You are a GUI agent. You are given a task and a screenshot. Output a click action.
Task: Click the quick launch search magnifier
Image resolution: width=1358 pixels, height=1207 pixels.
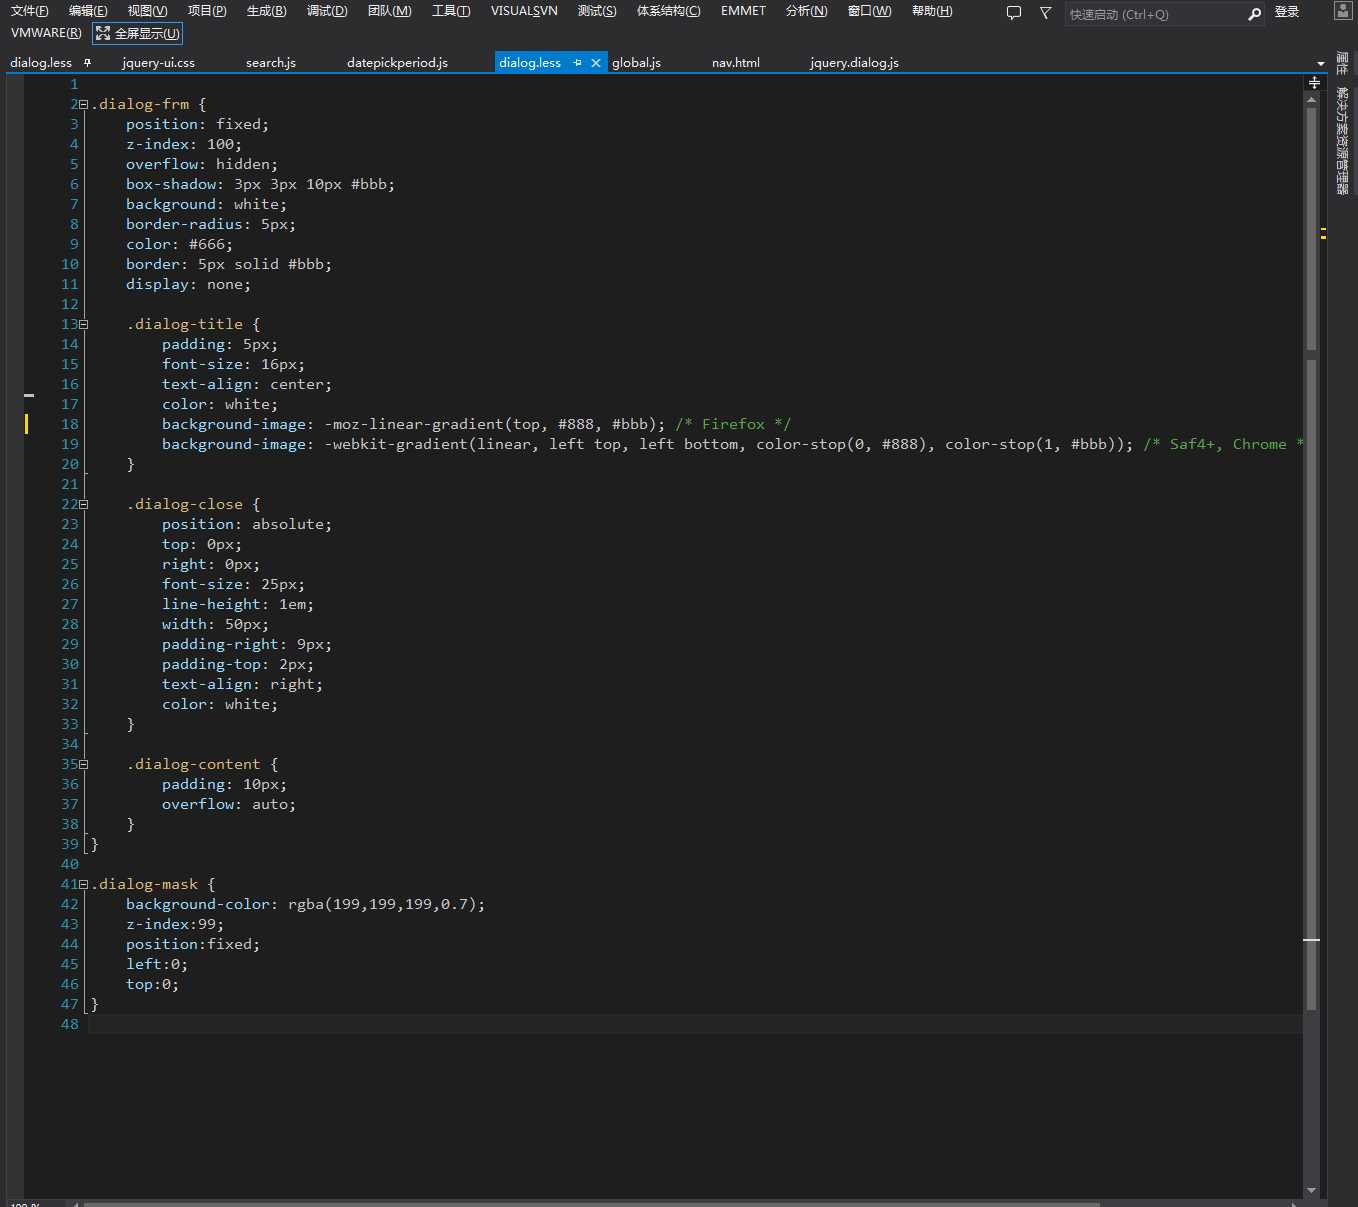(x=1254, y=14)
